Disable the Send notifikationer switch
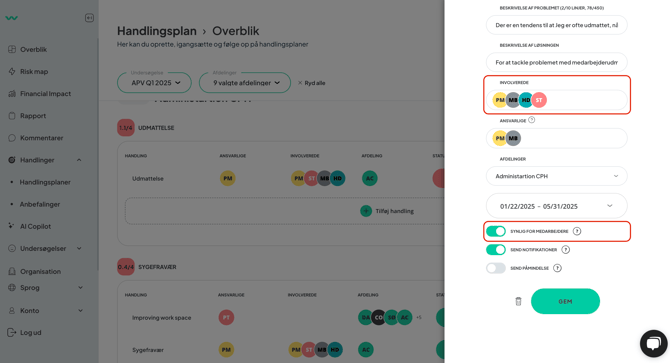This screenshot has width=670, height=363. click(496, 249)
